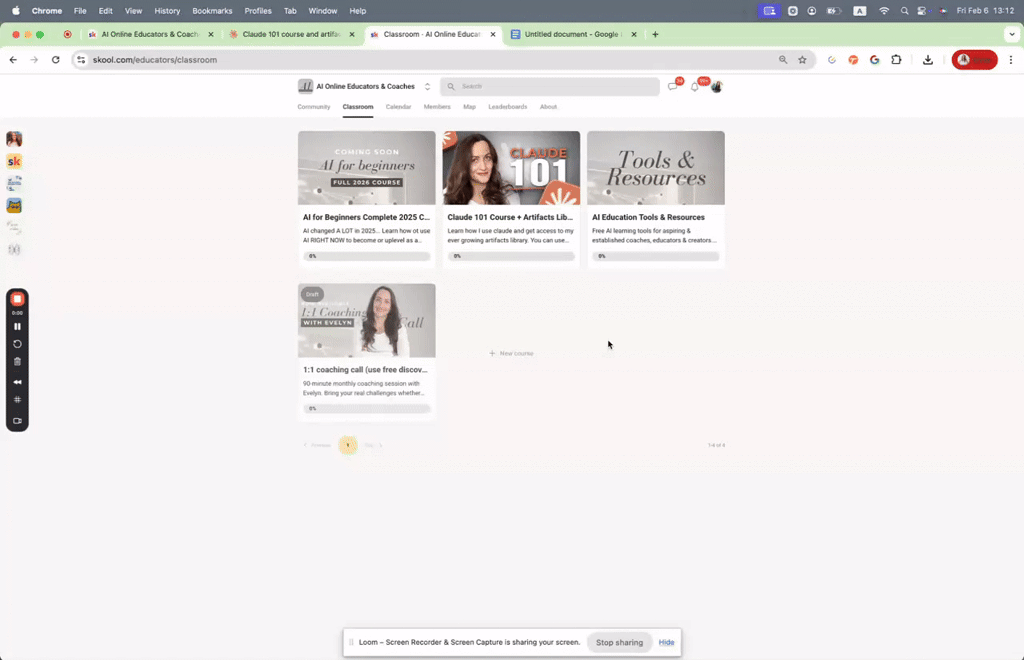Screen dimensions: 1024x660
Task: Select the Classroom tab
Action: (358, 106)
